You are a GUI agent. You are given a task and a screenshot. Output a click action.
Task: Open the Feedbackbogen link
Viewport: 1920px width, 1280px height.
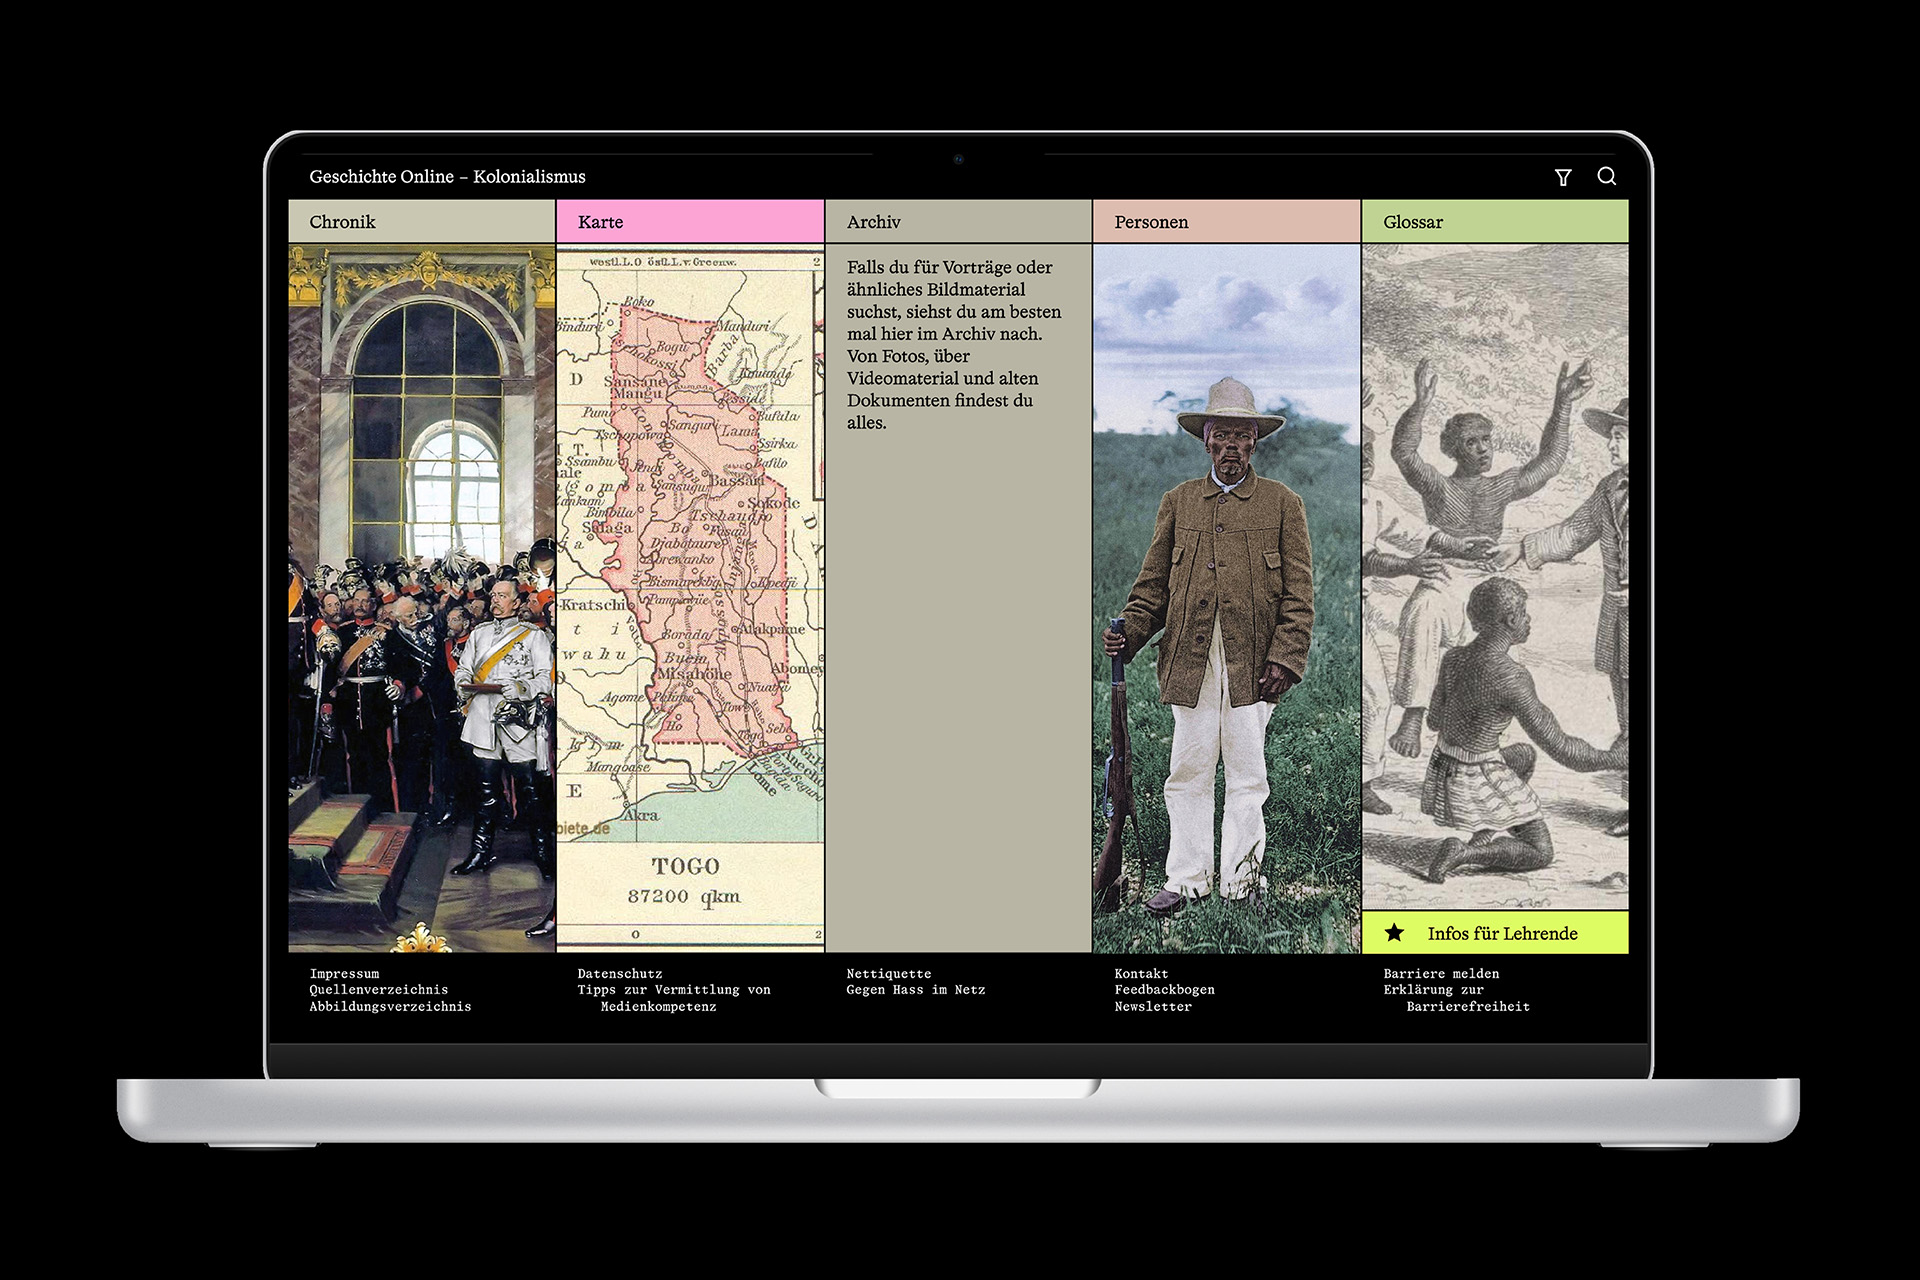(1165, 989)
